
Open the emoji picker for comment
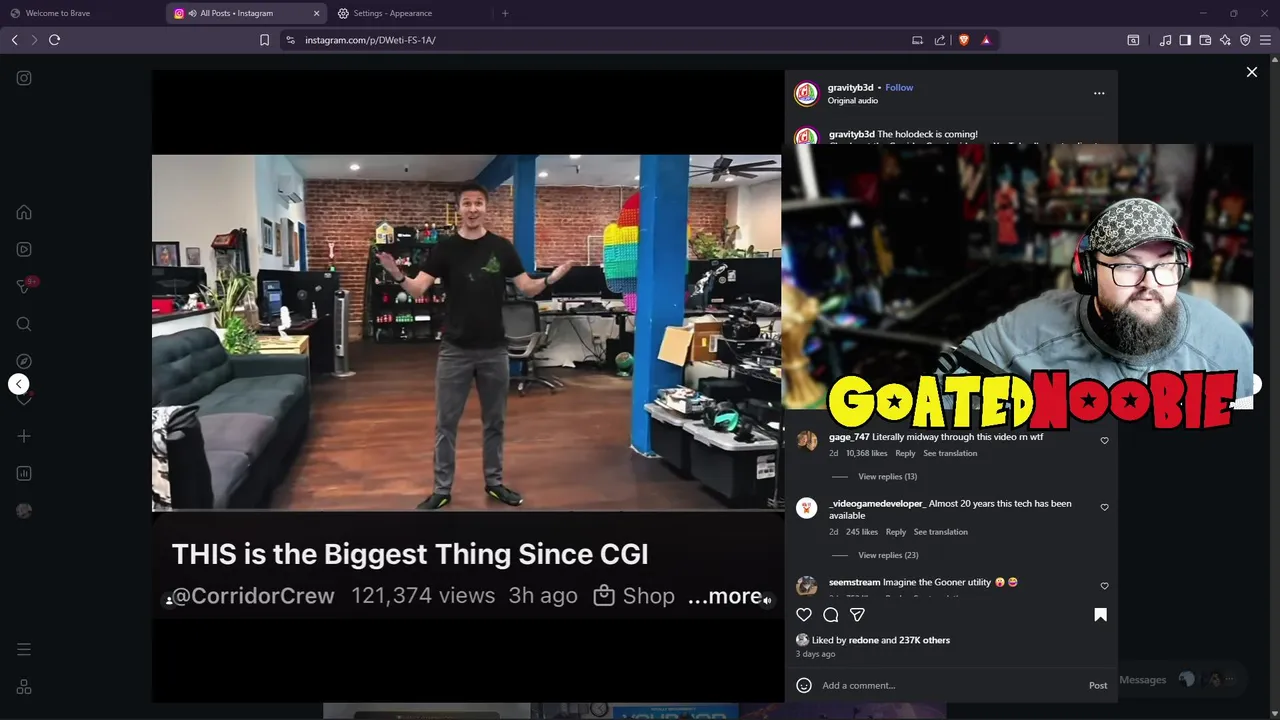pos(804,685)
